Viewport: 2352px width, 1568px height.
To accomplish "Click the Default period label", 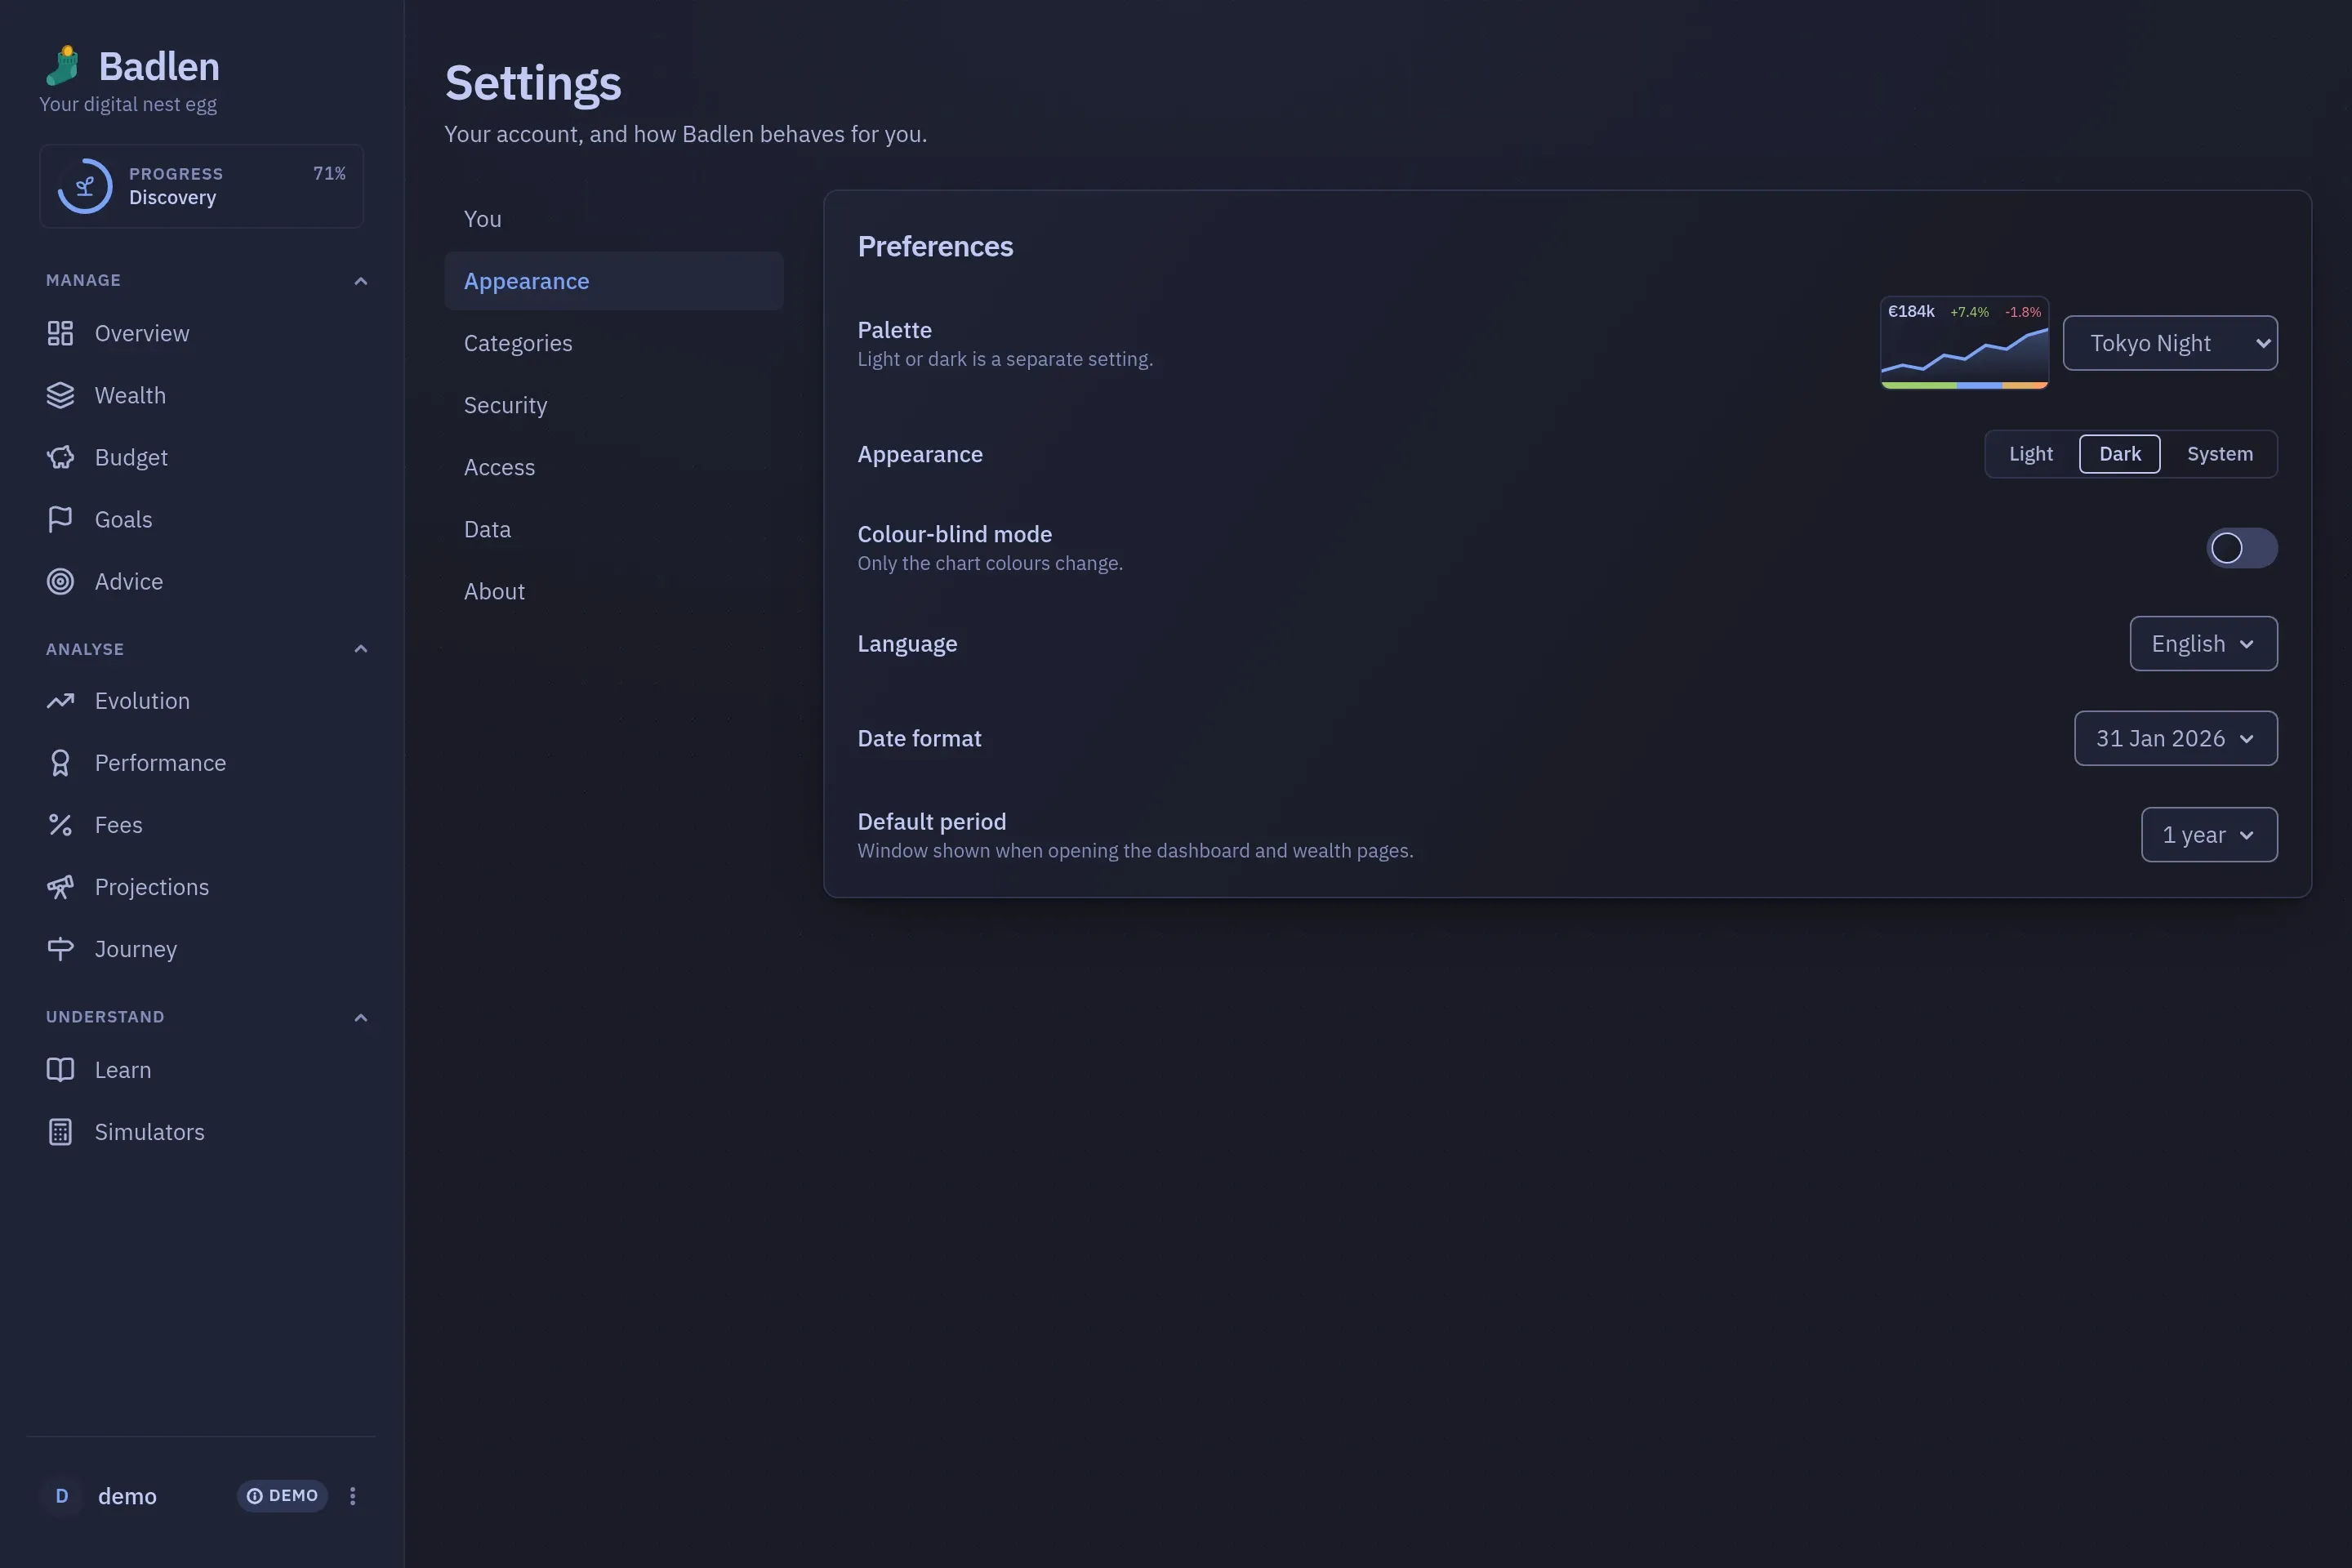I will [931, 822].
